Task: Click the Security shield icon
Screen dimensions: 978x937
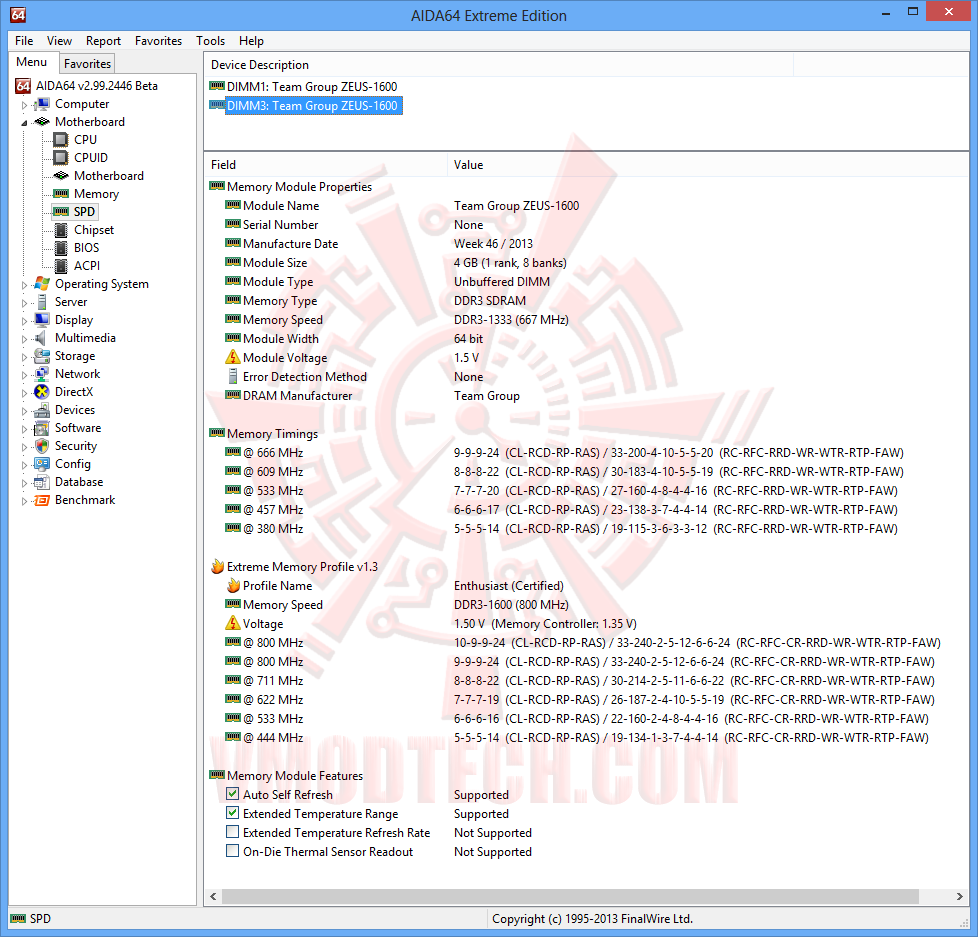Action: pos(42,446)
